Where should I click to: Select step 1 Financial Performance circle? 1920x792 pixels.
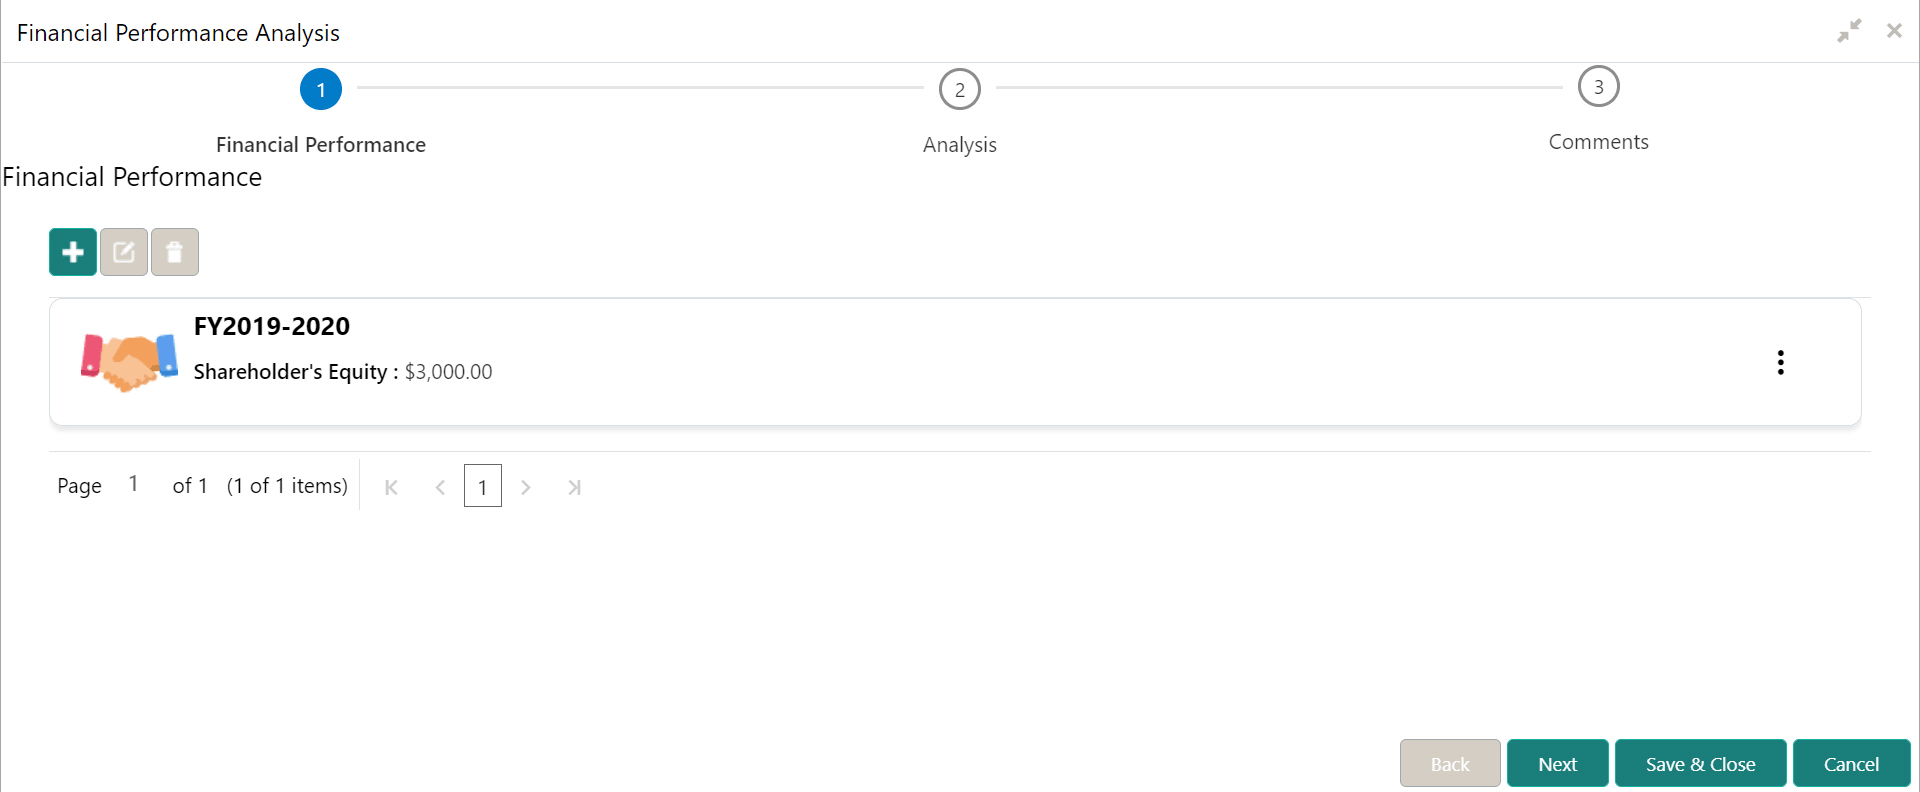point(321,88)
